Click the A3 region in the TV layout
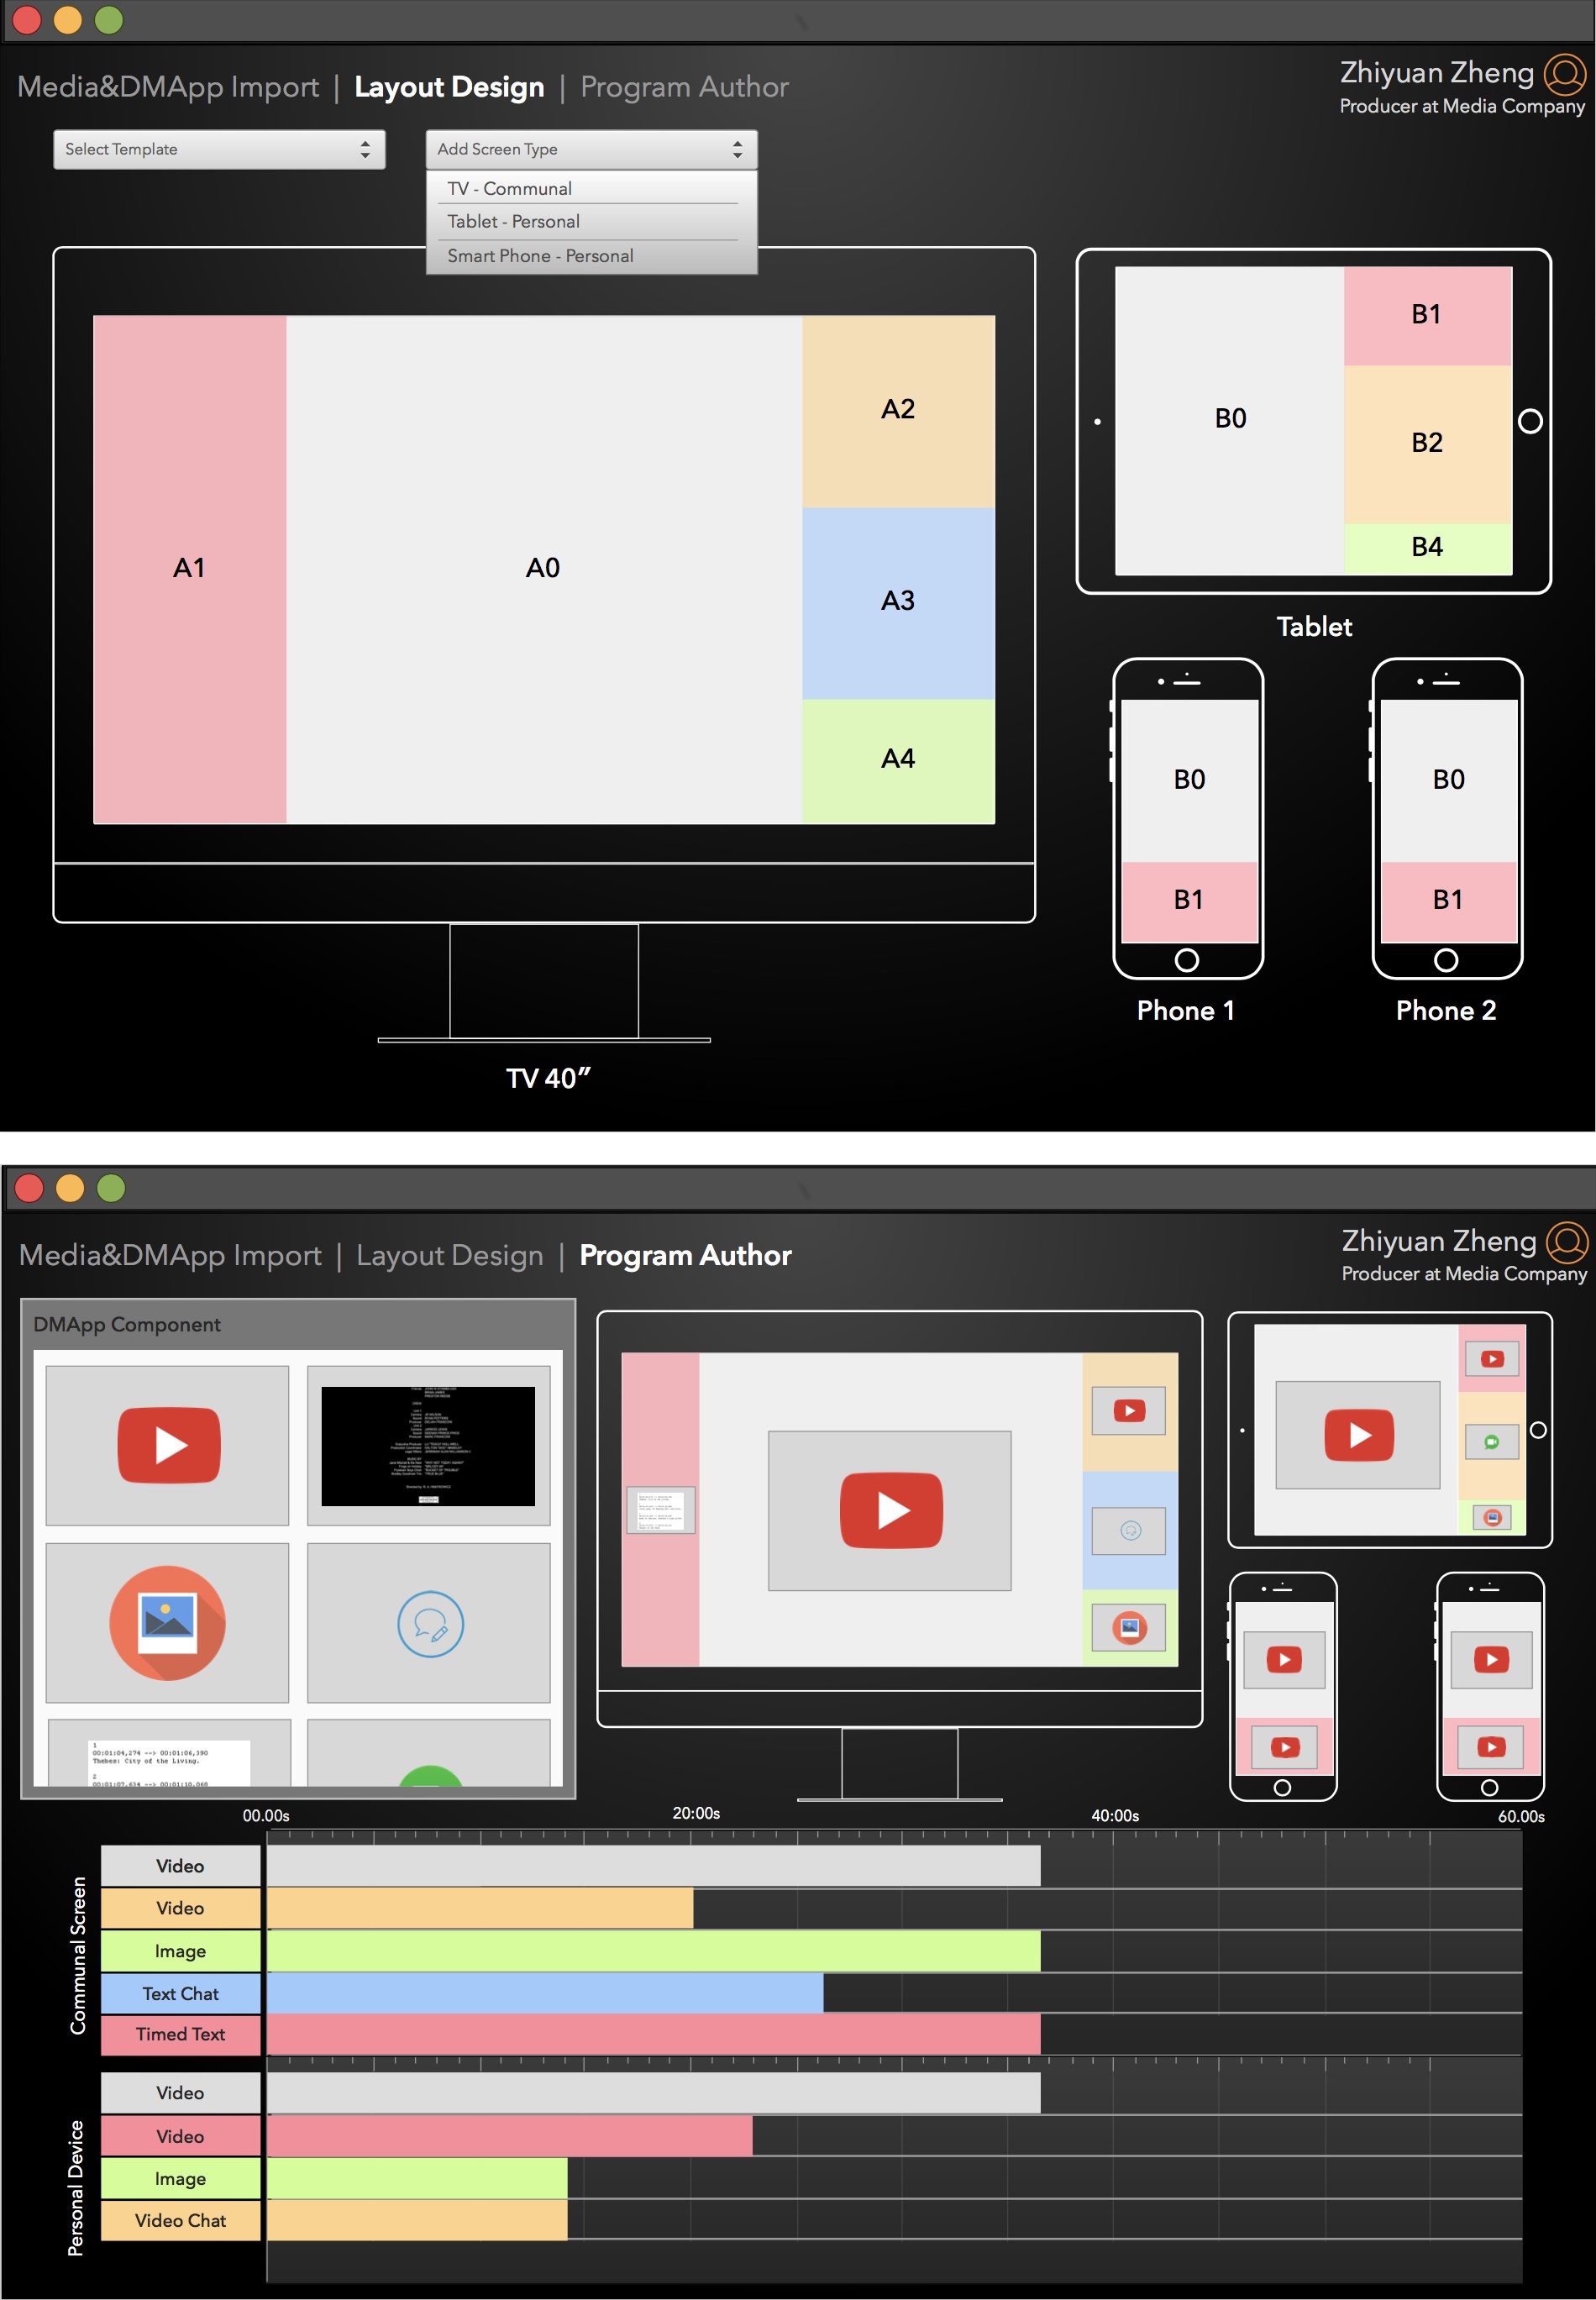The height and width of the screenshot is (2300, 1596). pos(898,600)
